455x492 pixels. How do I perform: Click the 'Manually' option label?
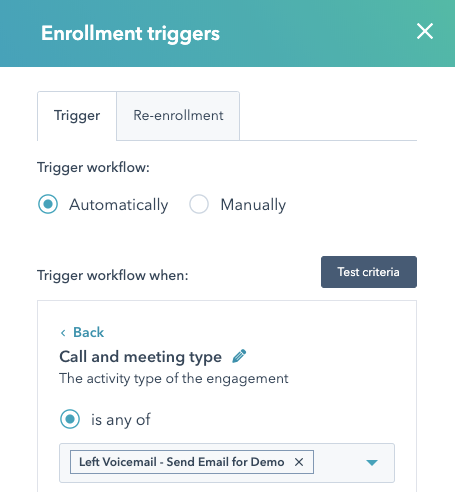pyautogui.click(x=253, y=205)
